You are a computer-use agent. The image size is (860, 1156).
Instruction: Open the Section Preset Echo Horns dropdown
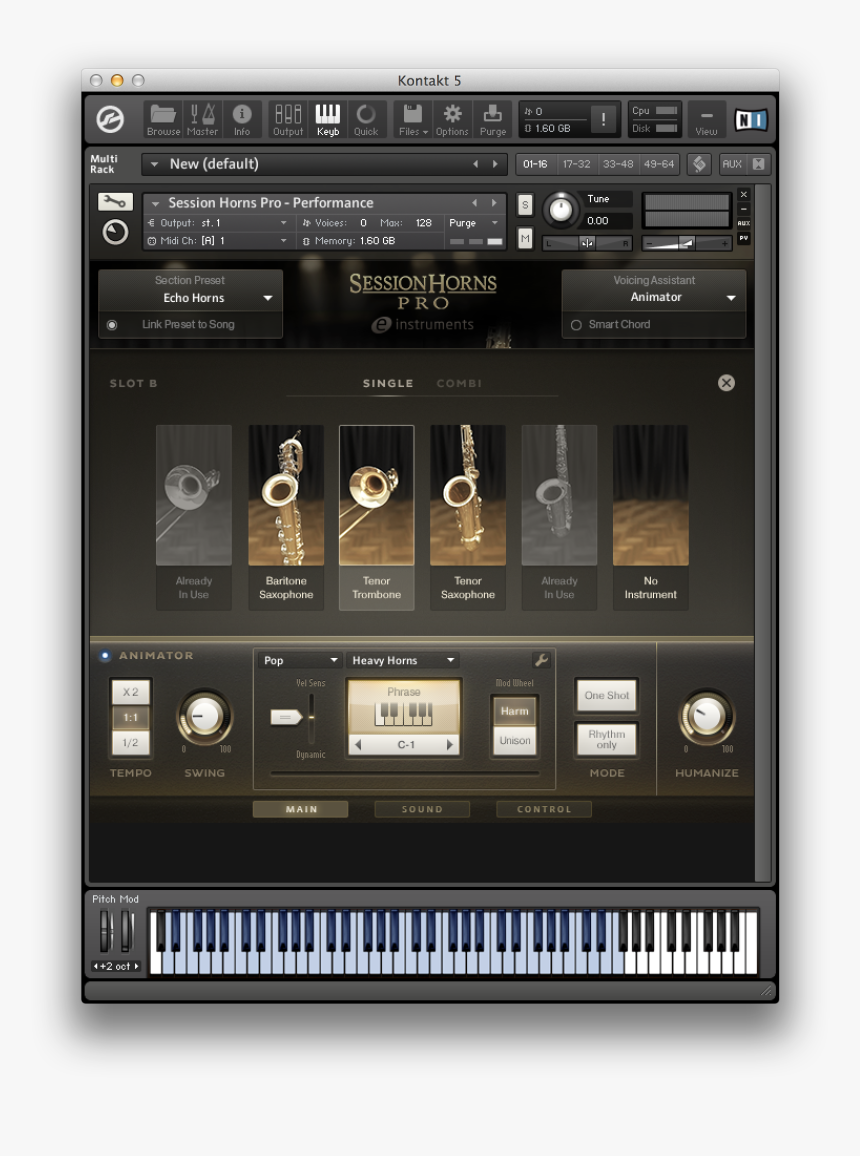190,298
